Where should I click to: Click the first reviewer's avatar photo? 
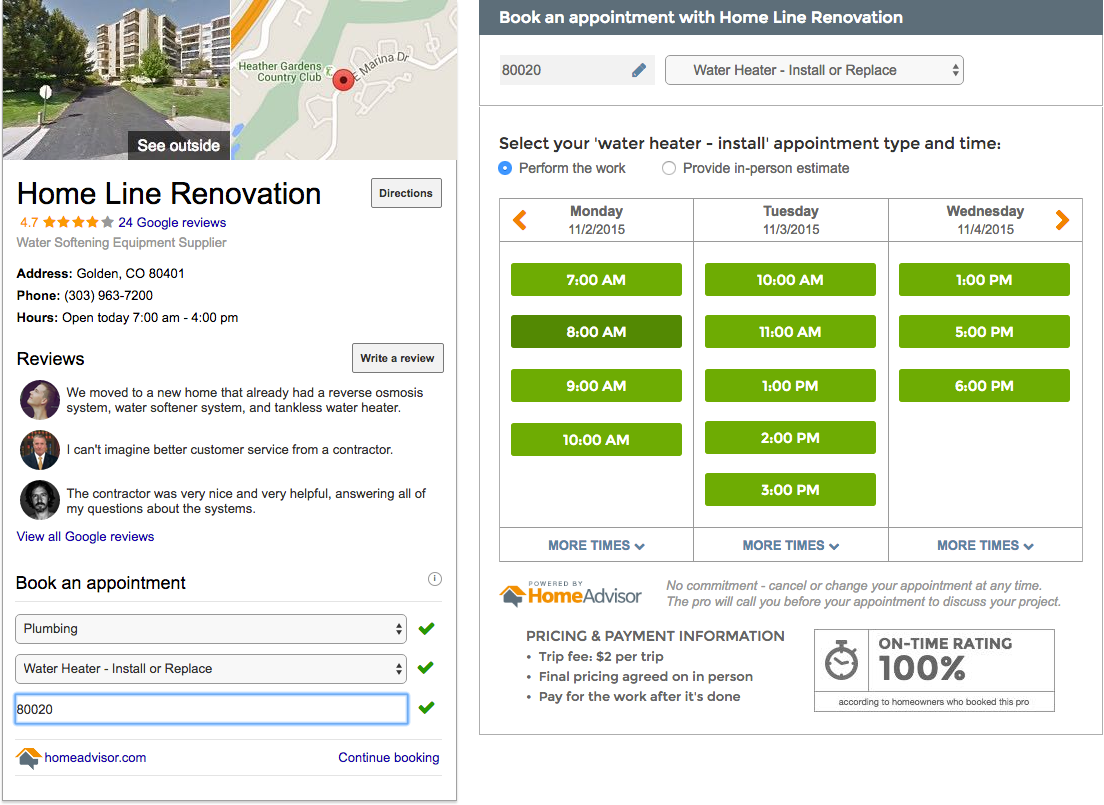pos(39,400)
